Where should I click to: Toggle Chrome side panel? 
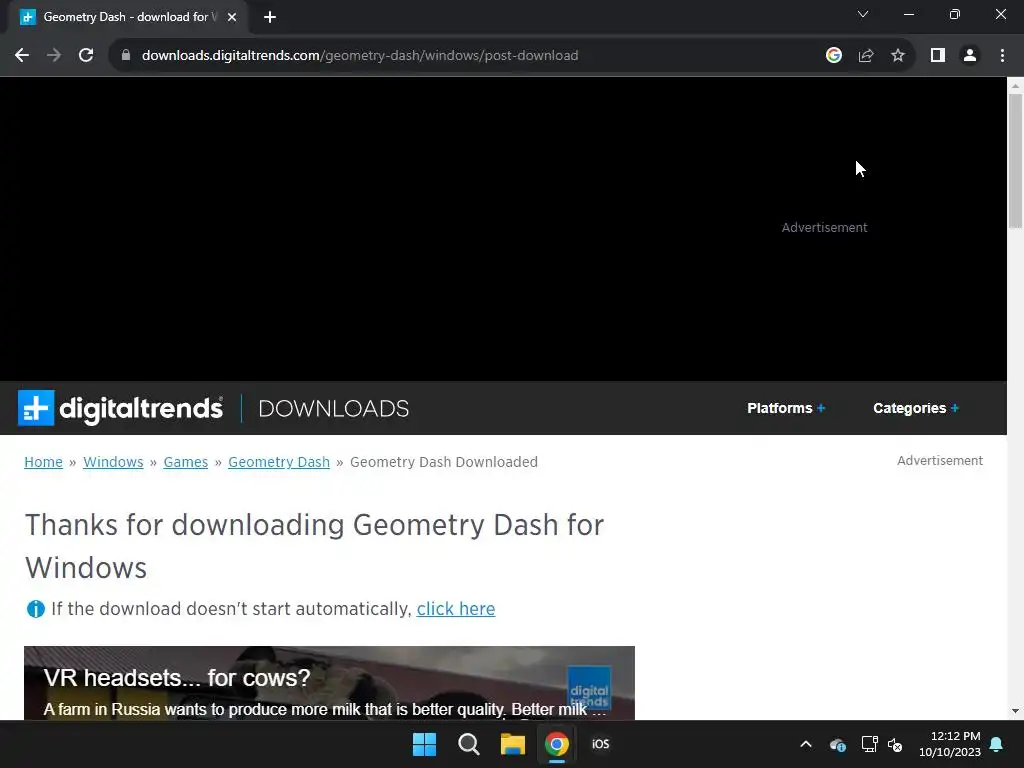point(938,56)
